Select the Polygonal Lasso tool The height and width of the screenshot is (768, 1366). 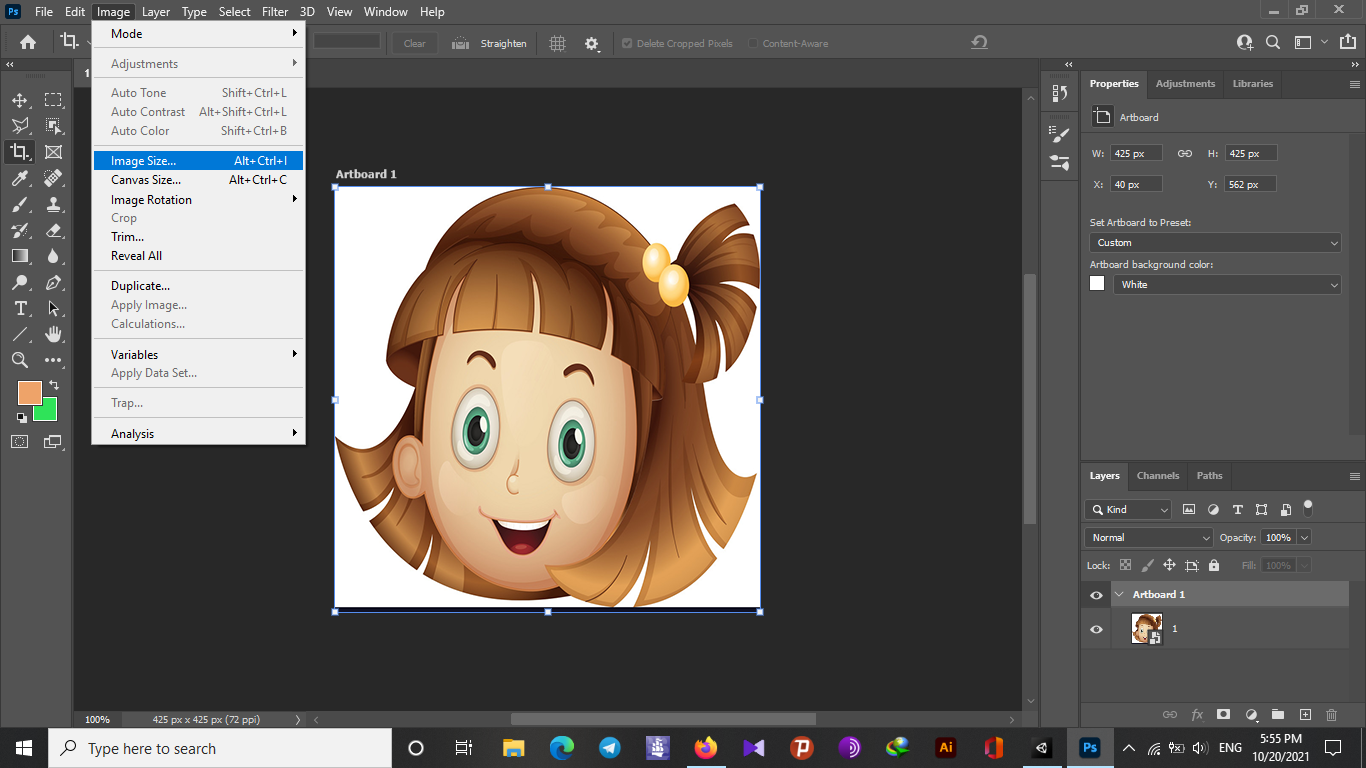point(20,126)
